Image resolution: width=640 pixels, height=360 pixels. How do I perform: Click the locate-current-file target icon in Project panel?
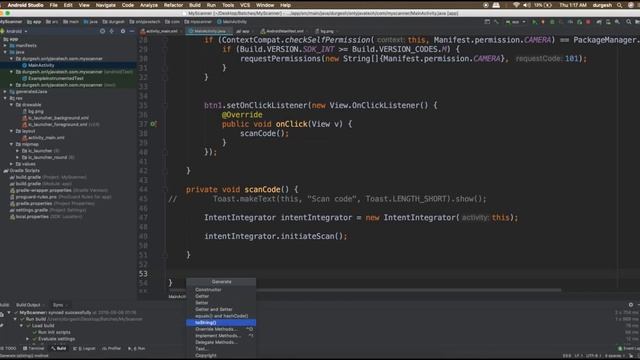click(x=102, y=31)
